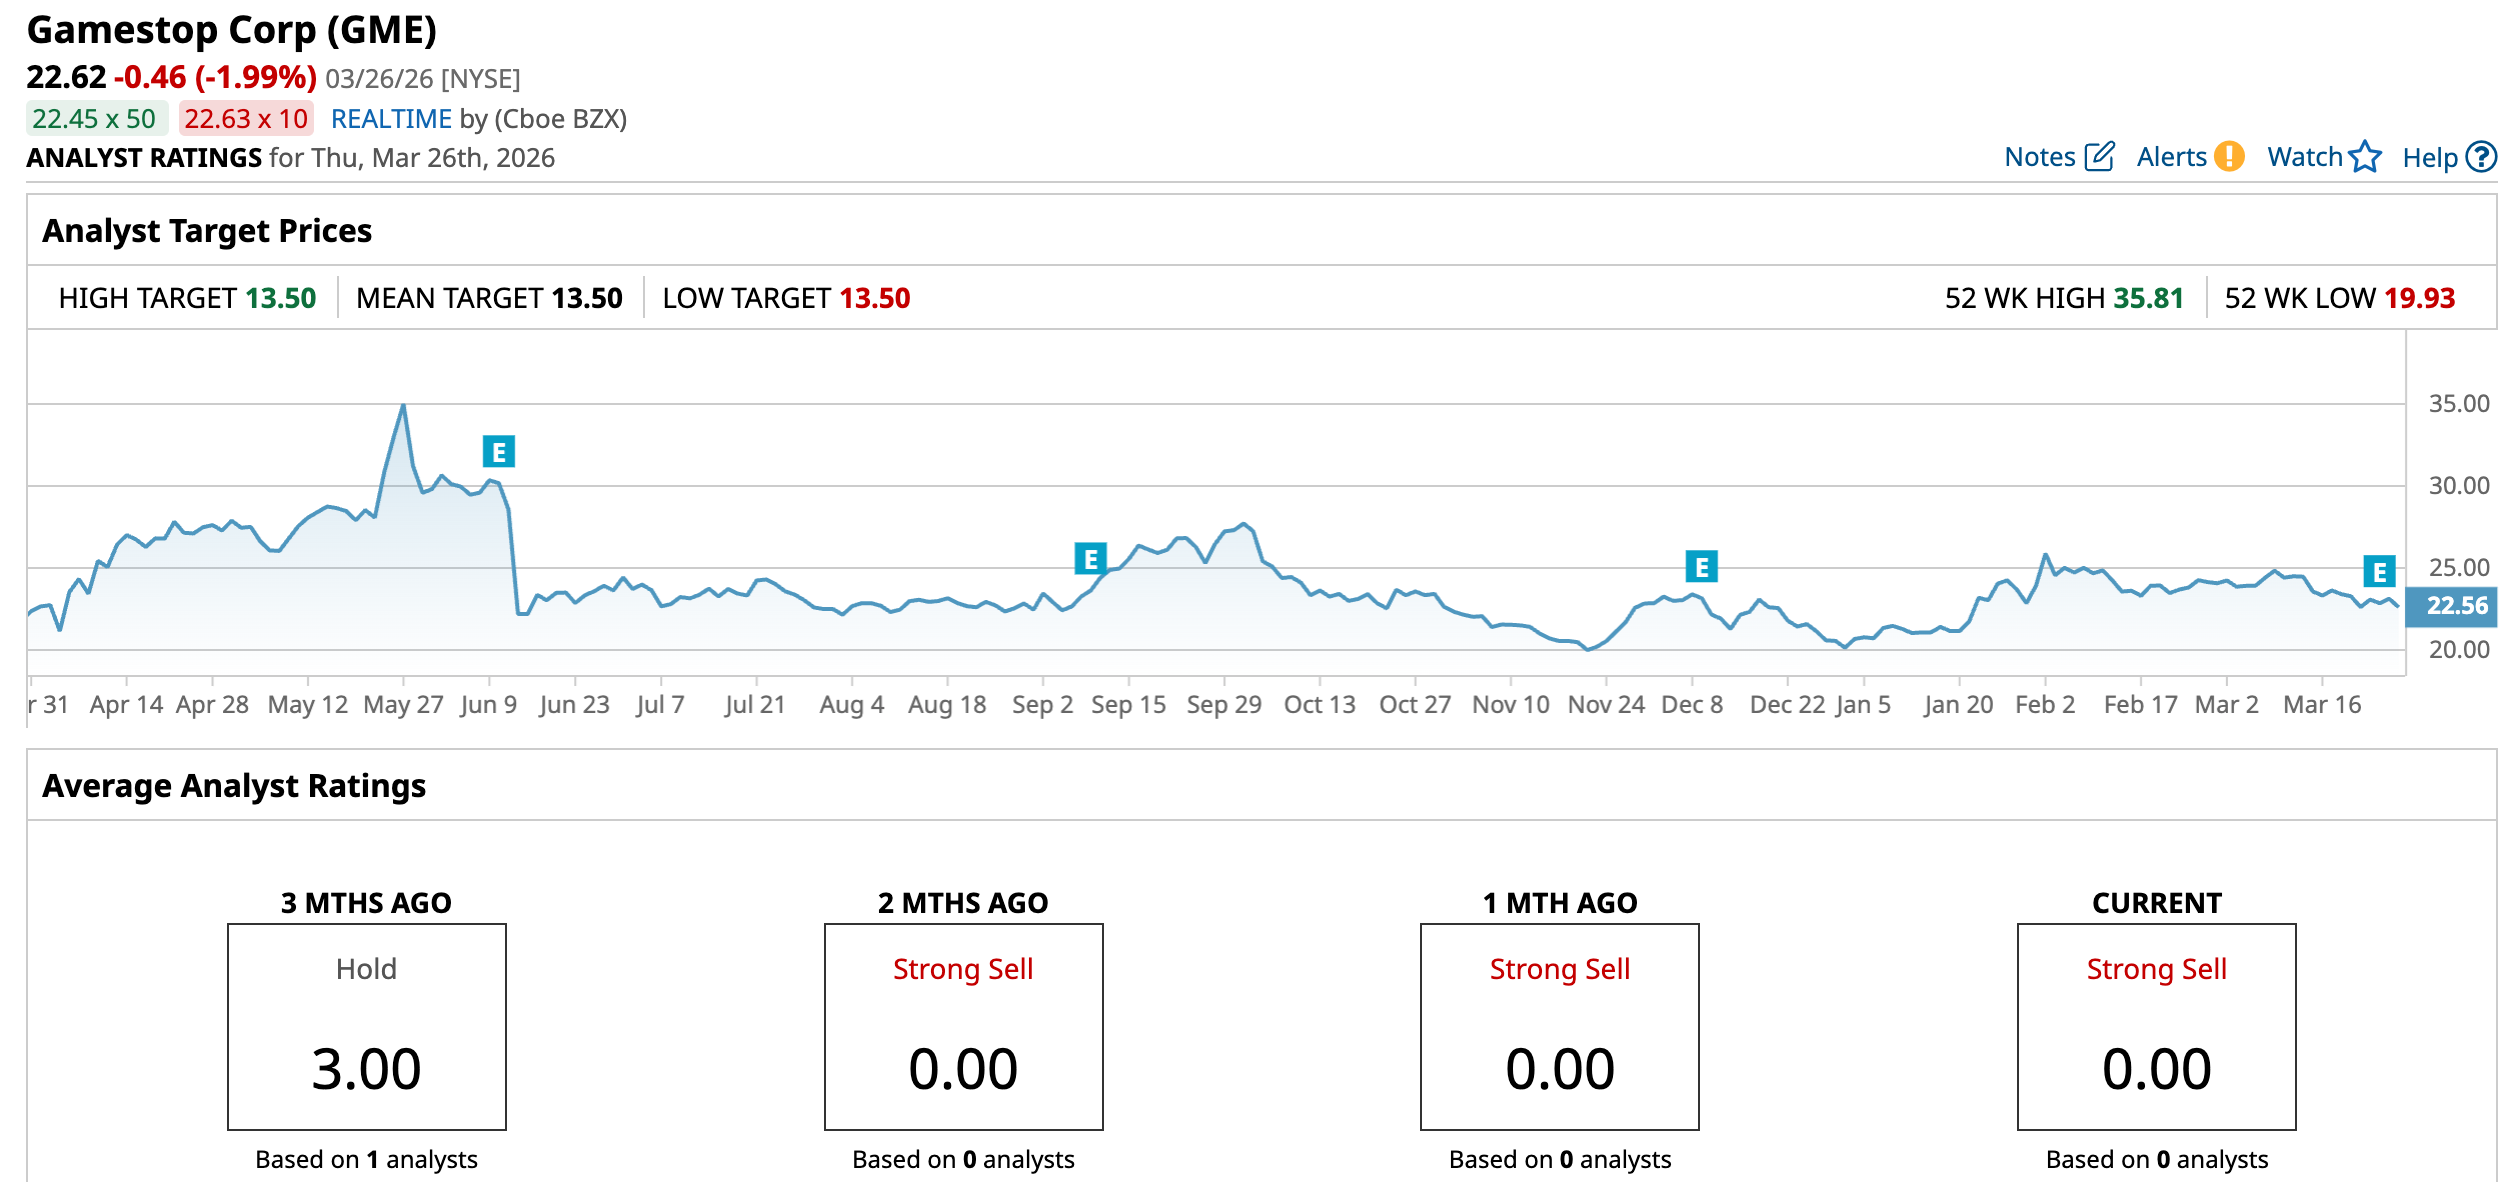This screenshot has height=1182, width=2510.
Task: Click the earnings E marker near Jun 9
Action: 499,452
